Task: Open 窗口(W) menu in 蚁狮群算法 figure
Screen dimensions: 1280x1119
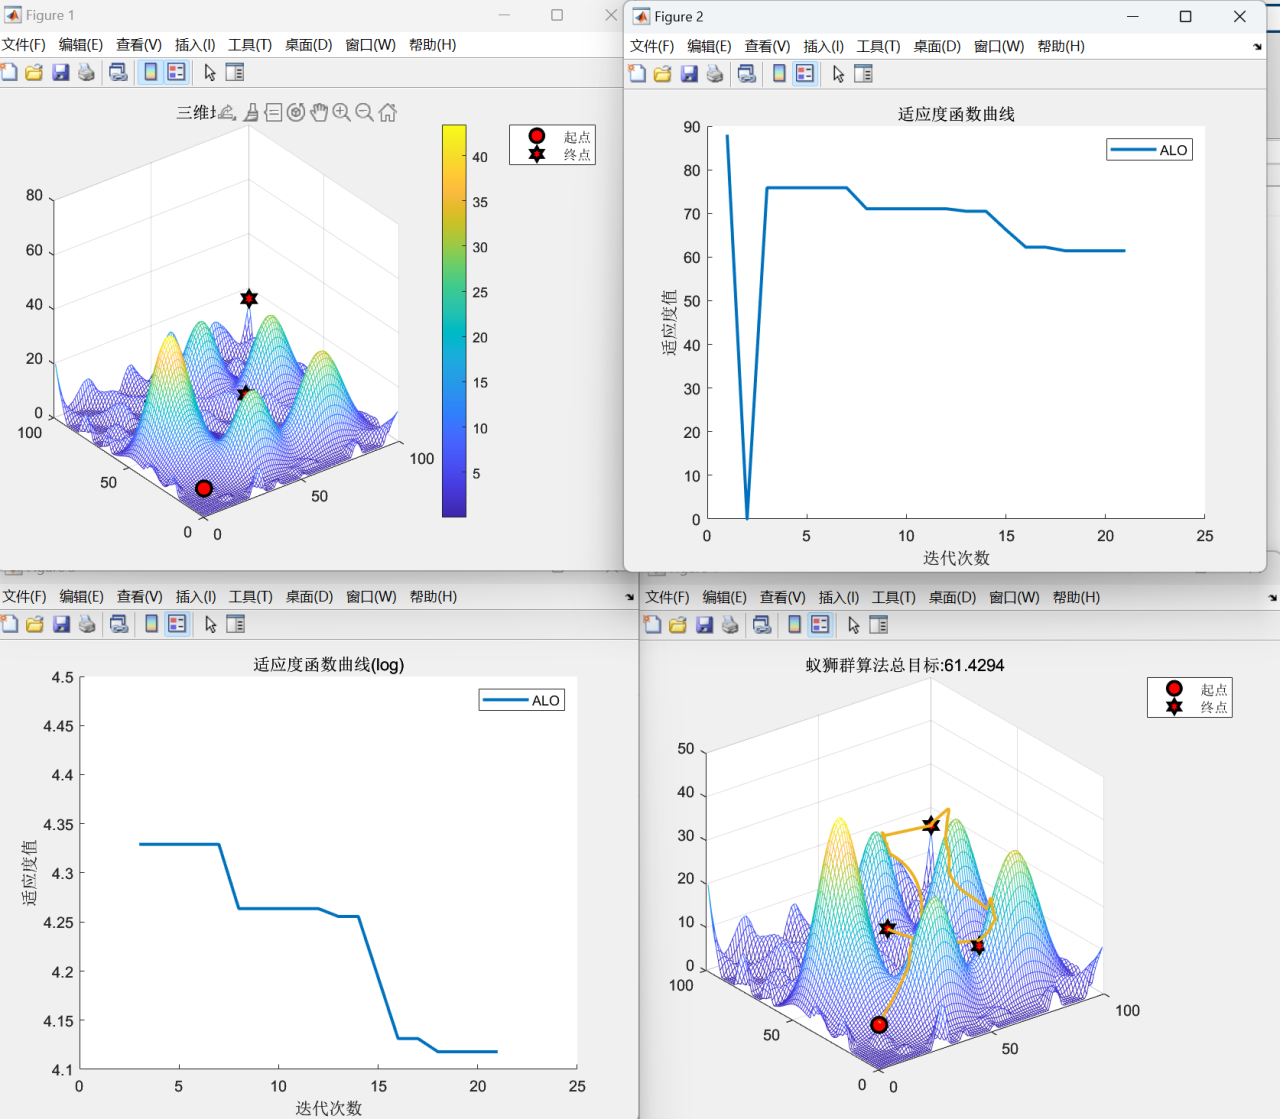Action: [x=1014, y=598]
